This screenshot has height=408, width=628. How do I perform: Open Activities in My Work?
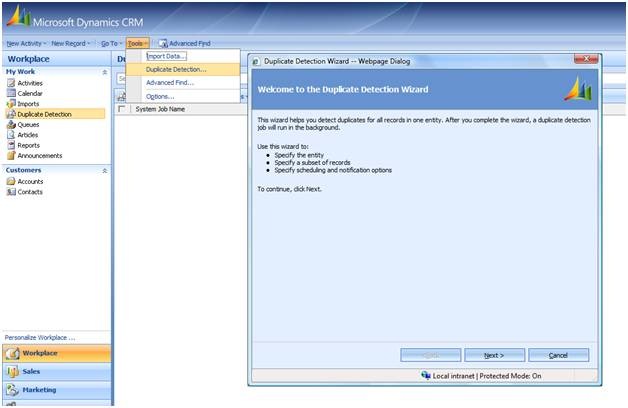(x=30, y=83)
